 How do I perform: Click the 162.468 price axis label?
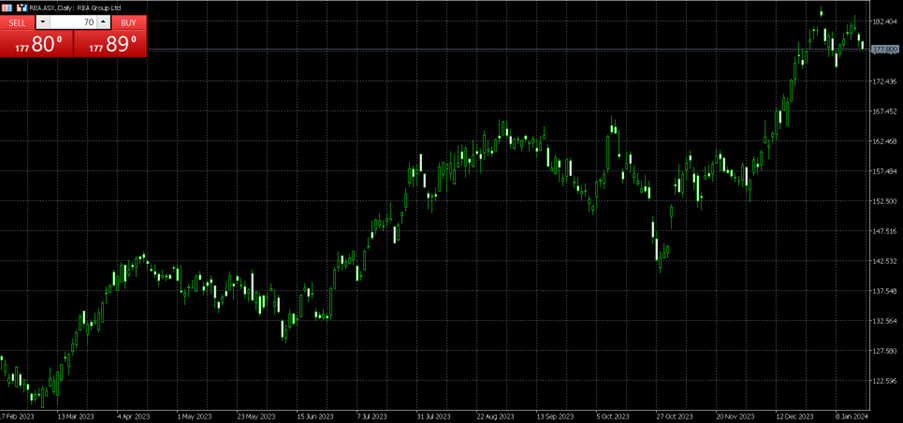[x=885, y=141]
